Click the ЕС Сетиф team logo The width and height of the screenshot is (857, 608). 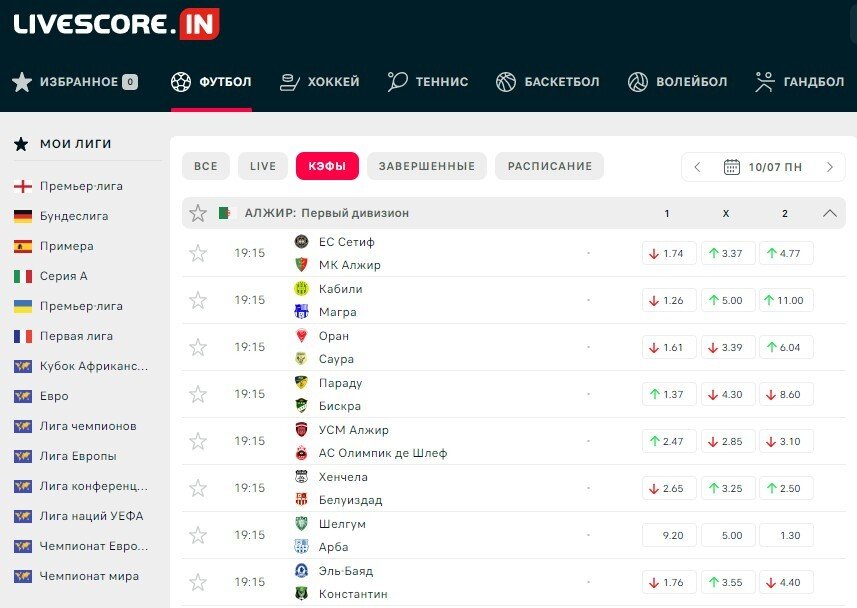click(x=301, y=242)
